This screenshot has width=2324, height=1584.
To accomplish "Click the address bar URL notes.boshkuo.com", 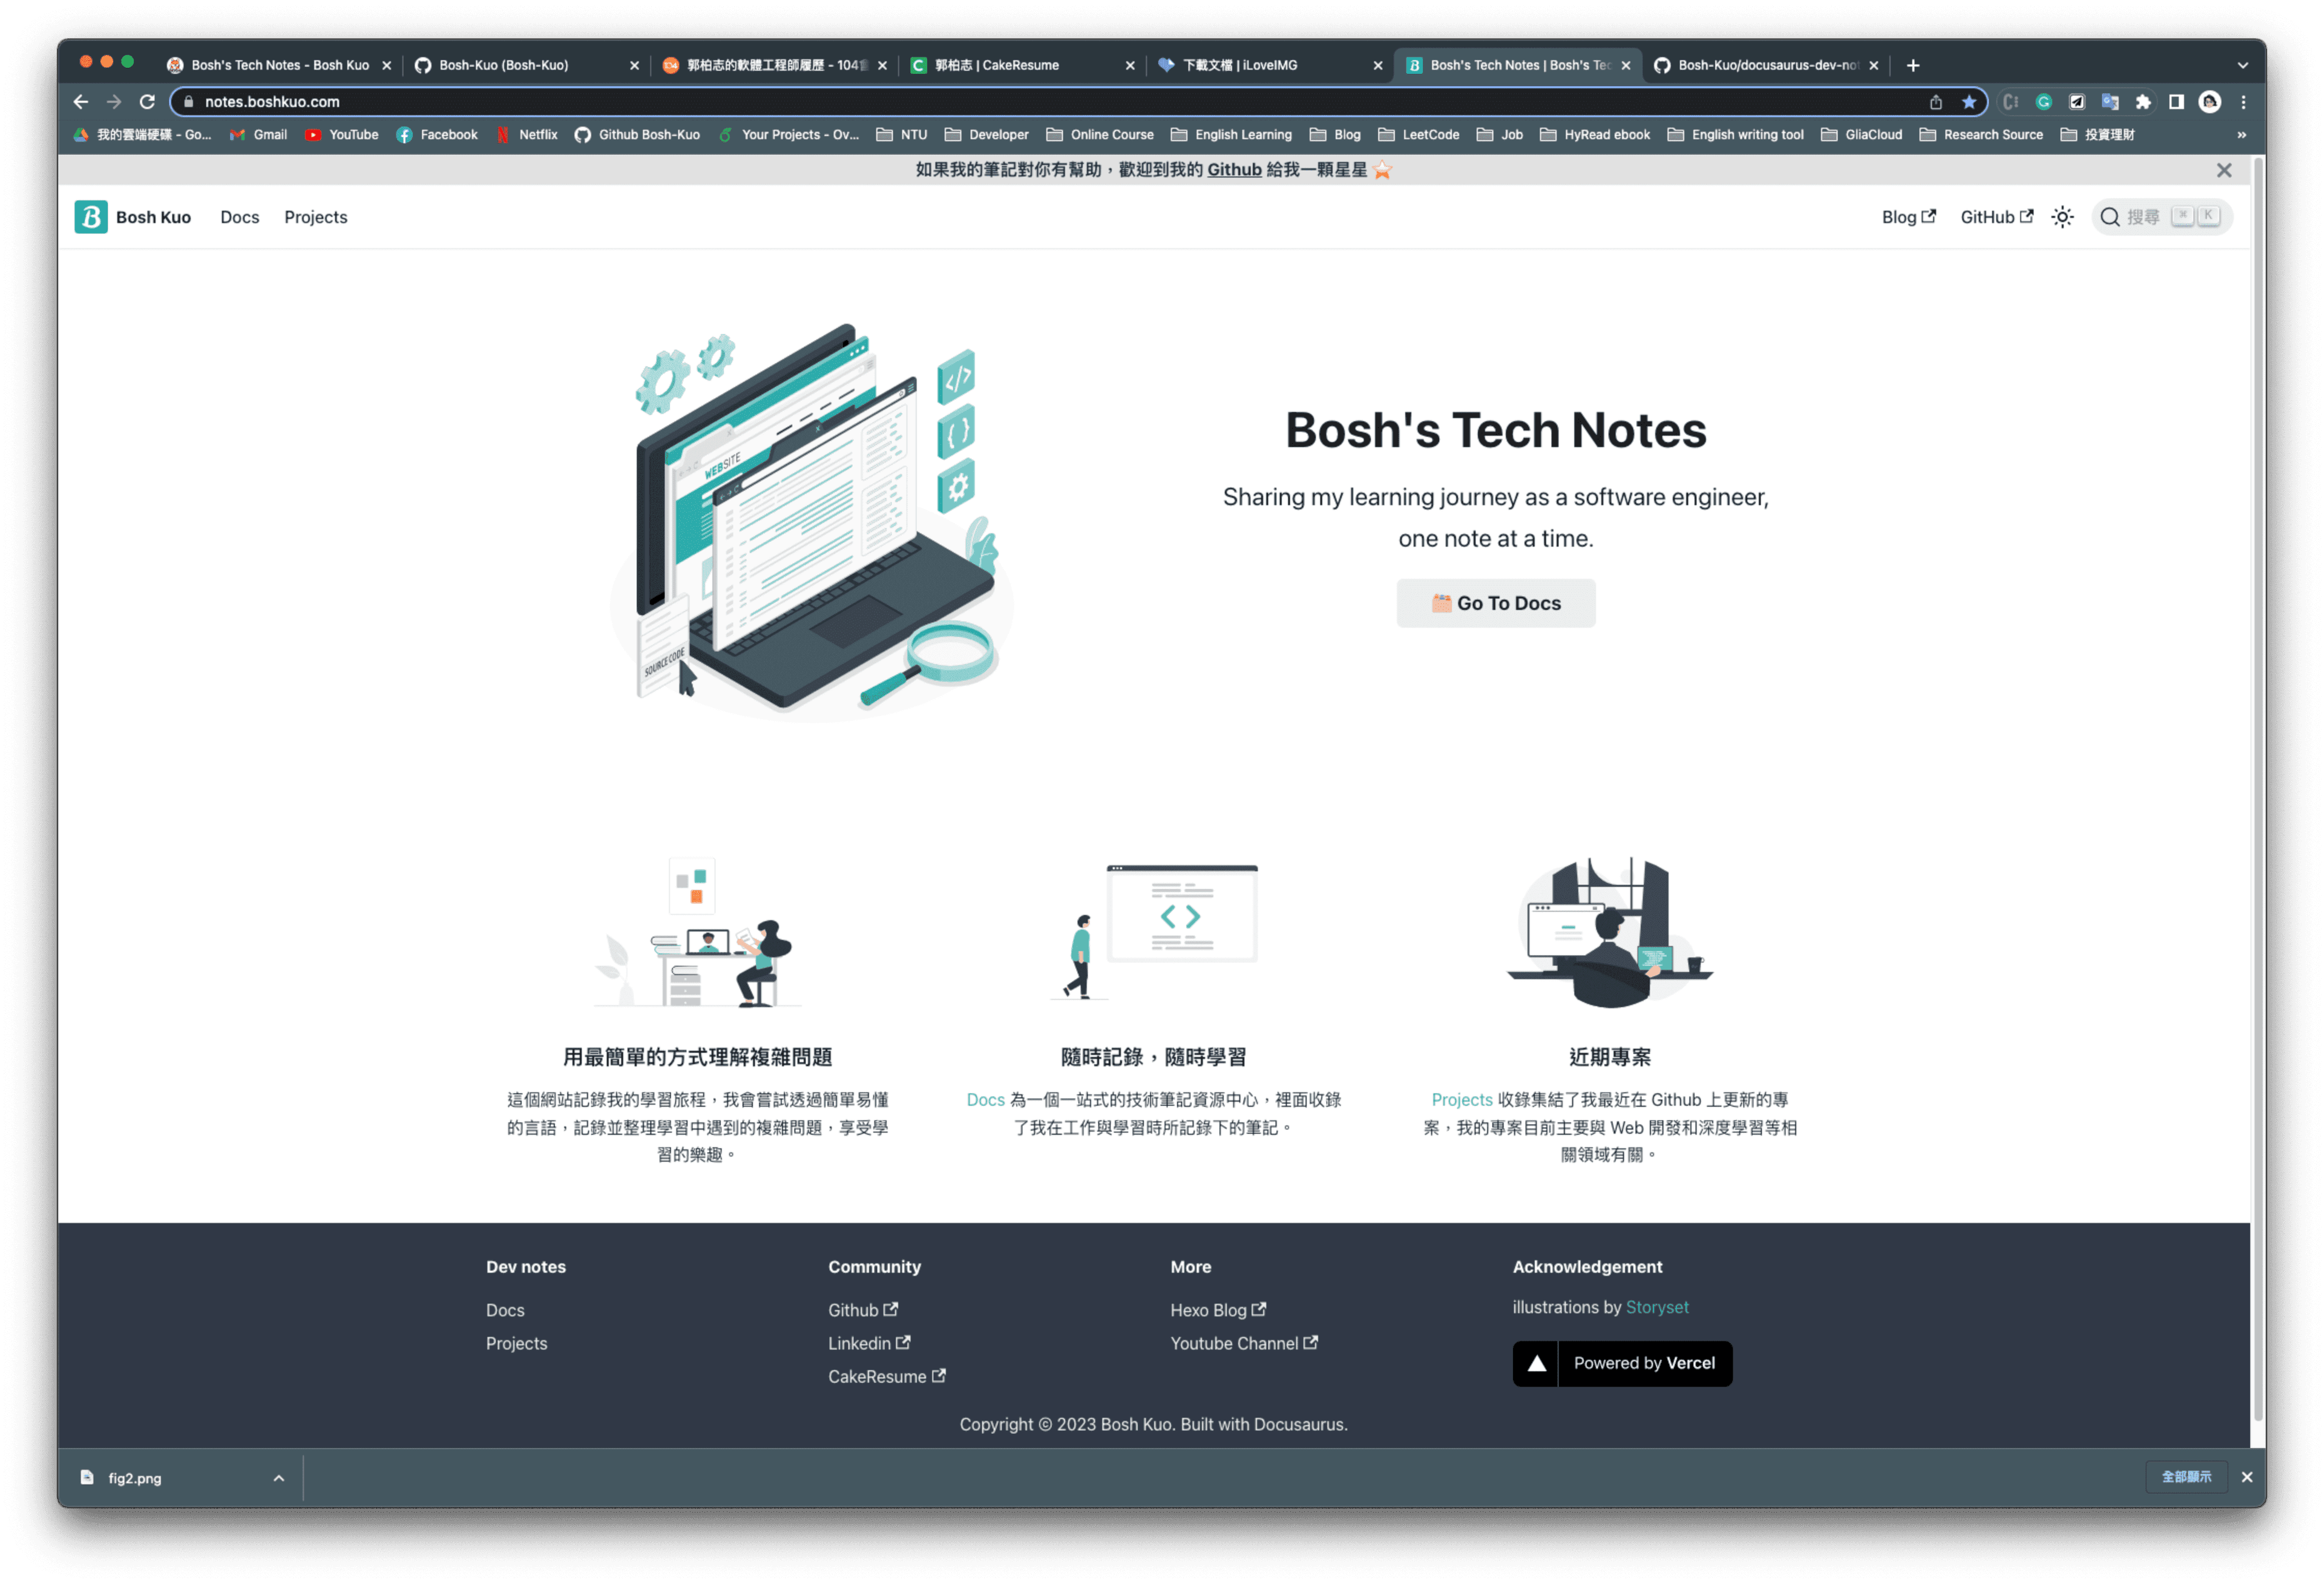I will pos(272,102).
